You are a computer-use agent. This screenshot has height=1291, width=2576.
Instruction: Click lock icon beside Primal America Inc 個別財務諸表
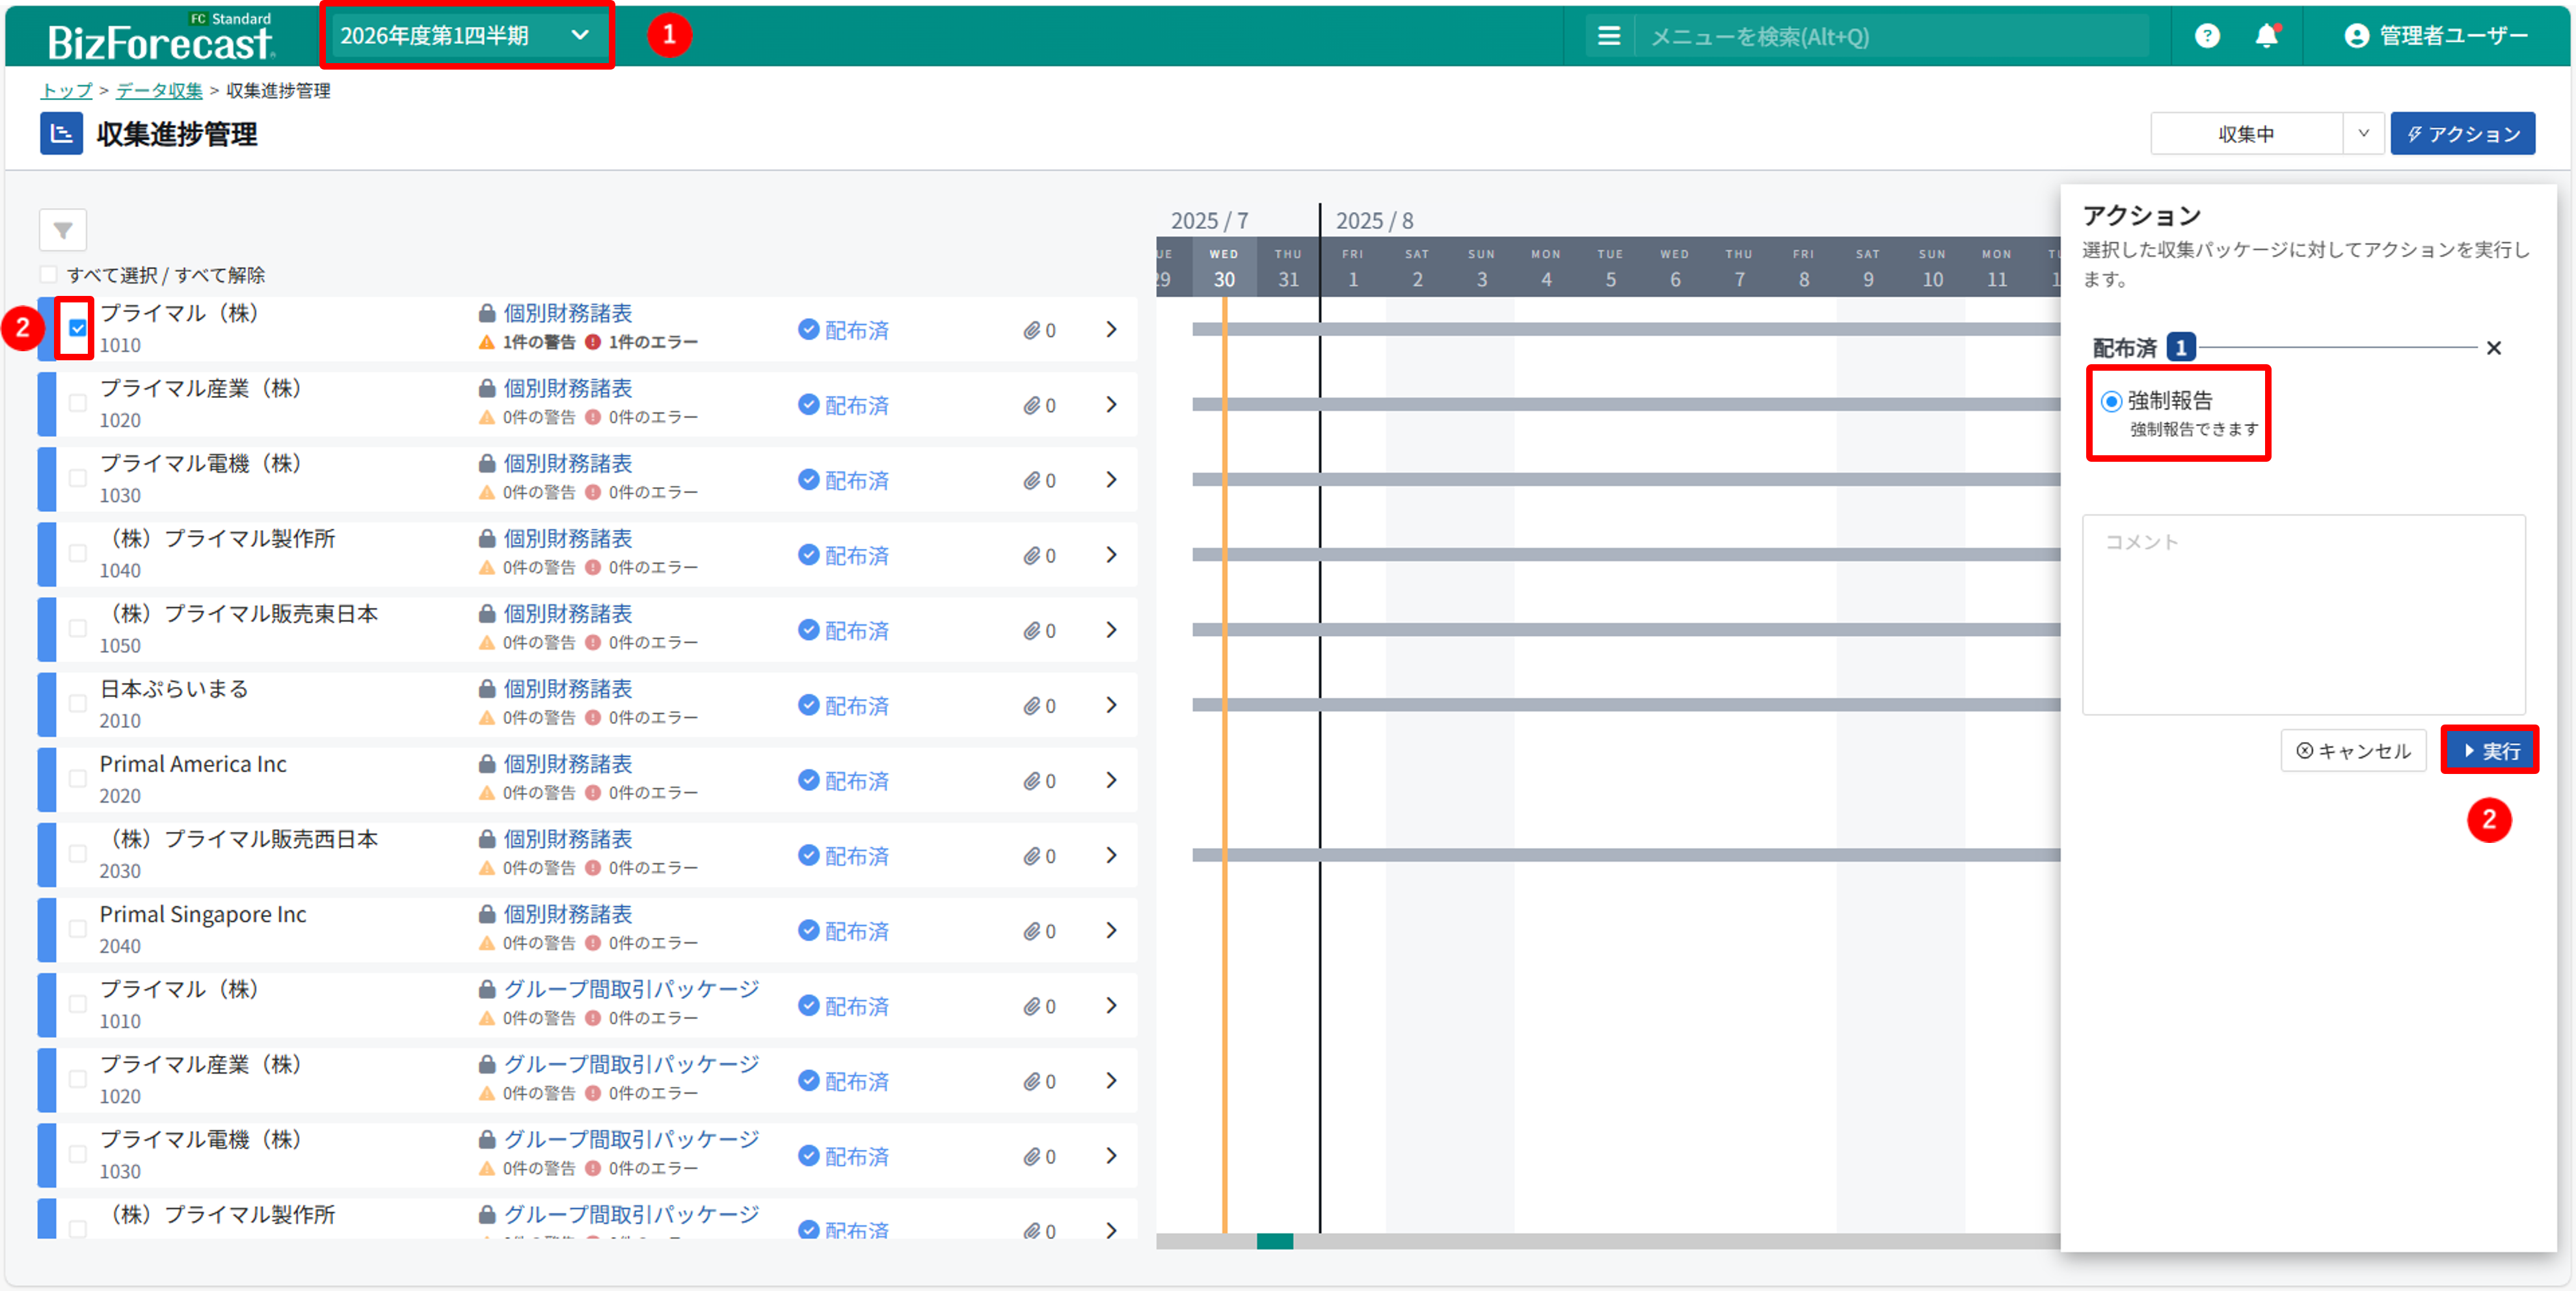tap(487, 764)
